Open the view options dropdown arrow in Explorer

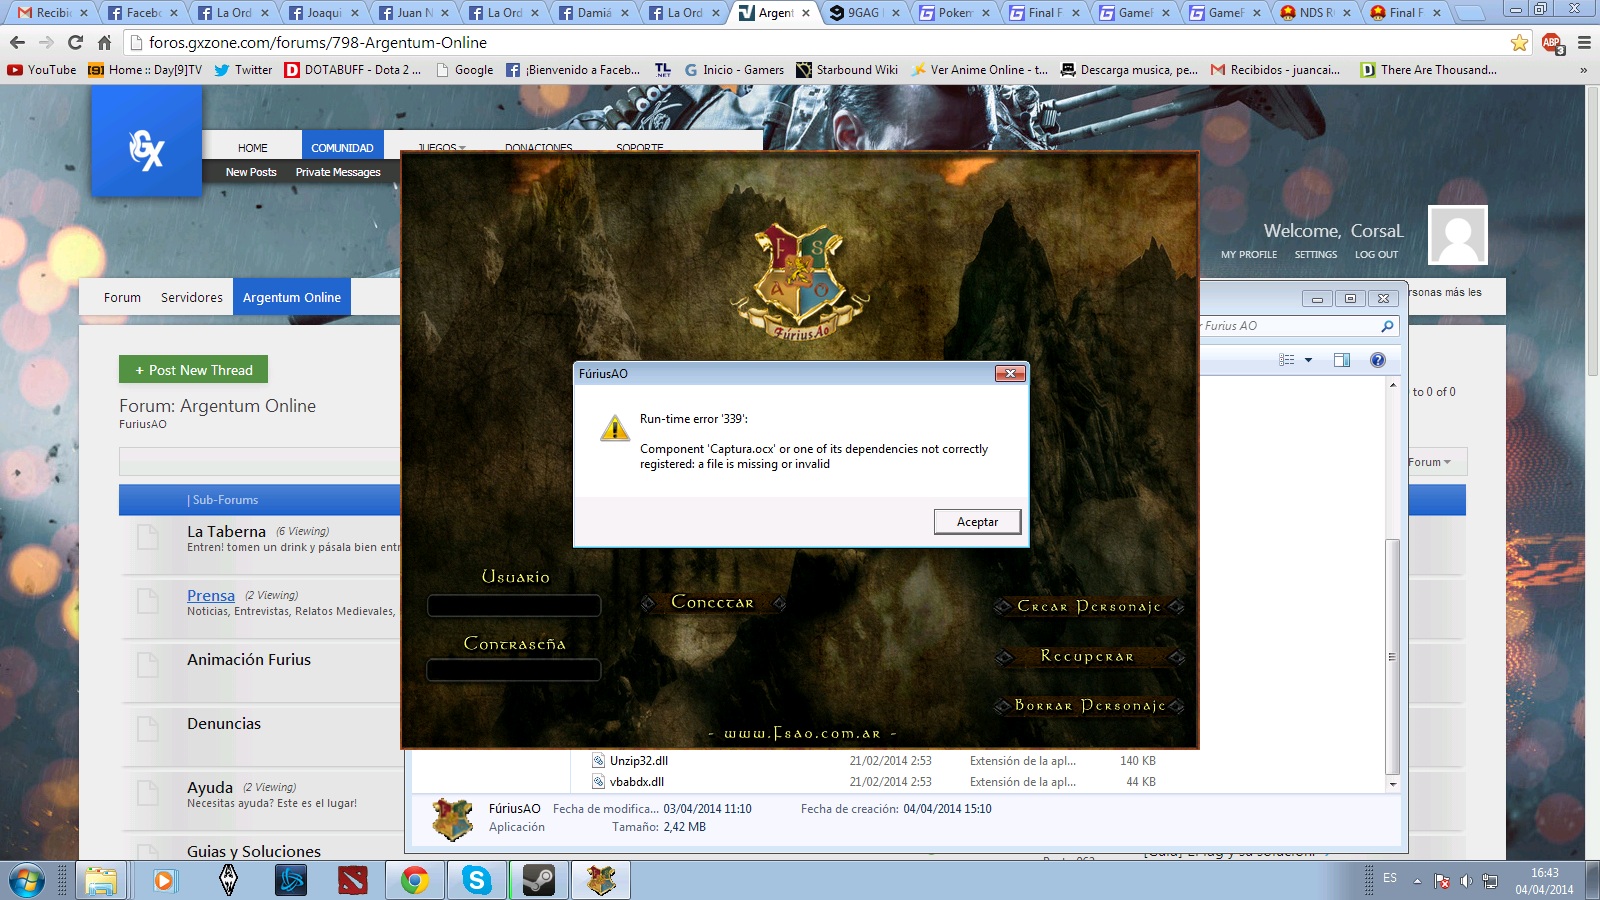[1308, 360]
